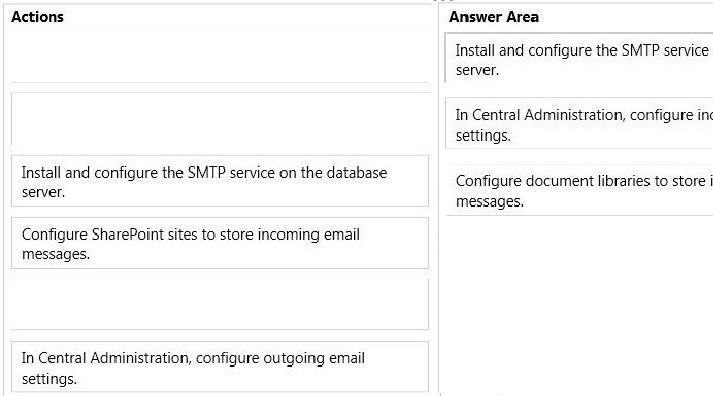Click the Answer Area panel heading
The height and width of the screenshot is (396, 713).
[x=494, y=17]
